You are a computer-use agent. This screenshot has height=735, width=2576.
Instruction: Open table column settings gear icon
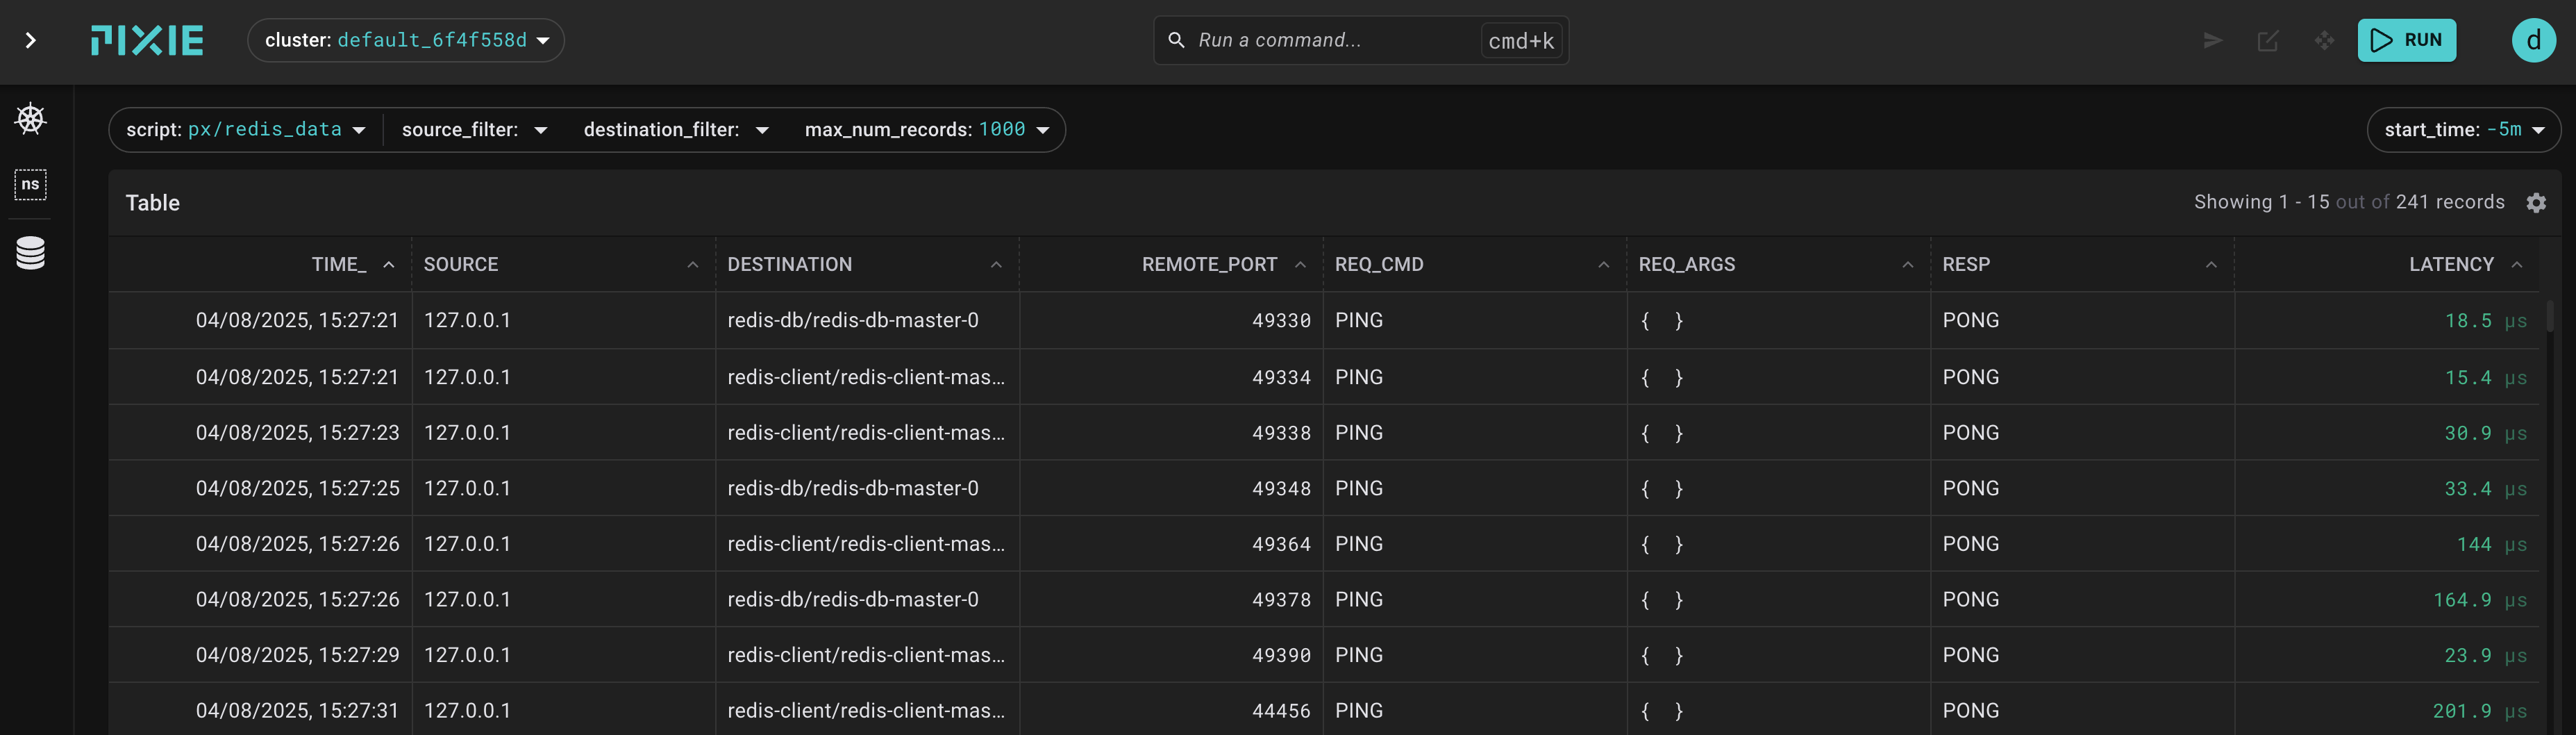tap(2536, 203)
